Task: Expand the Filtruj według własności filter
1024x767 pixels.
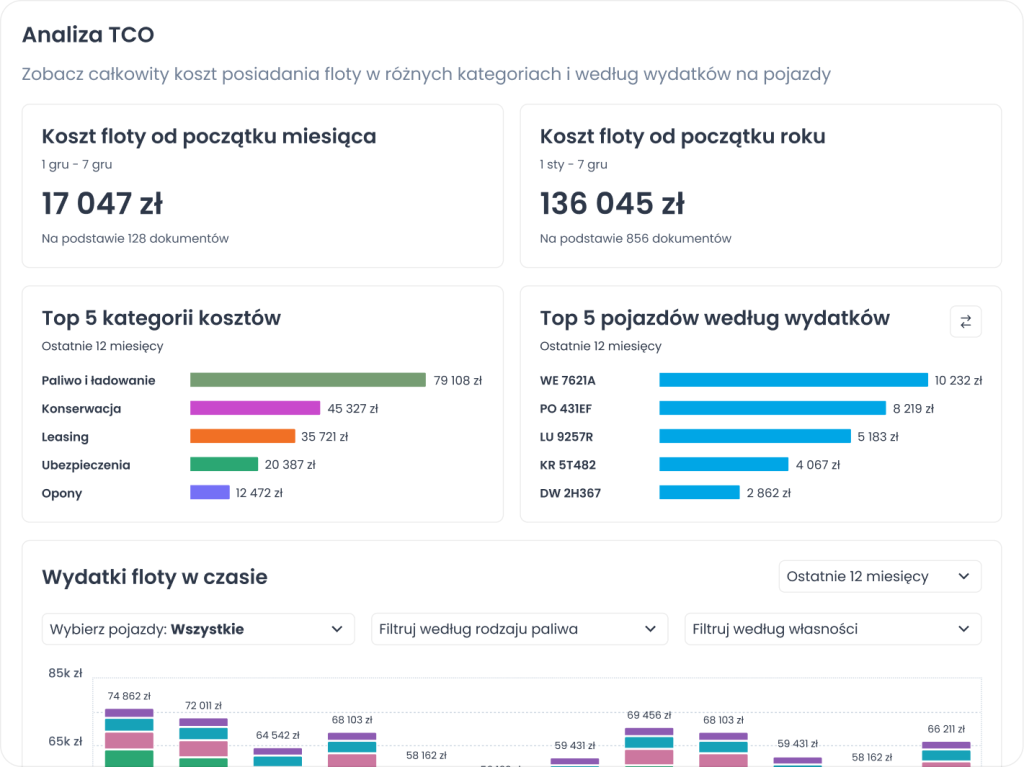Action: tap(832, 629)
